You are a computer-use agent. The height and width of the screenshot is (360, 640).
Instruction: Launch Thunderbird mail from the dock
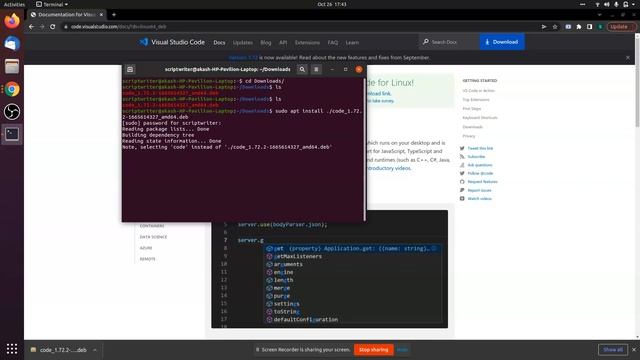tap(12, 43)
